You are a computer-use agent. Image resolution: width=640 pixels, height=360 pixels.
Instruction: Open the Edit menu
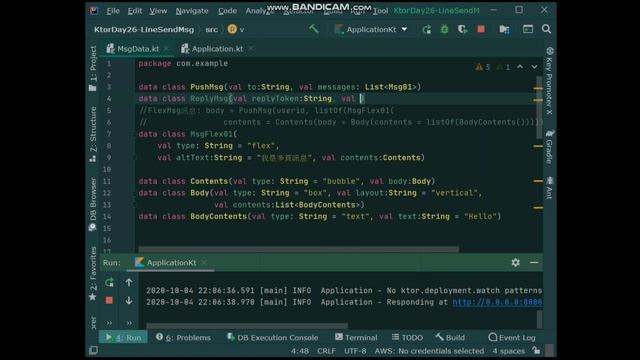pyautogui.click(x=135, y=11)
